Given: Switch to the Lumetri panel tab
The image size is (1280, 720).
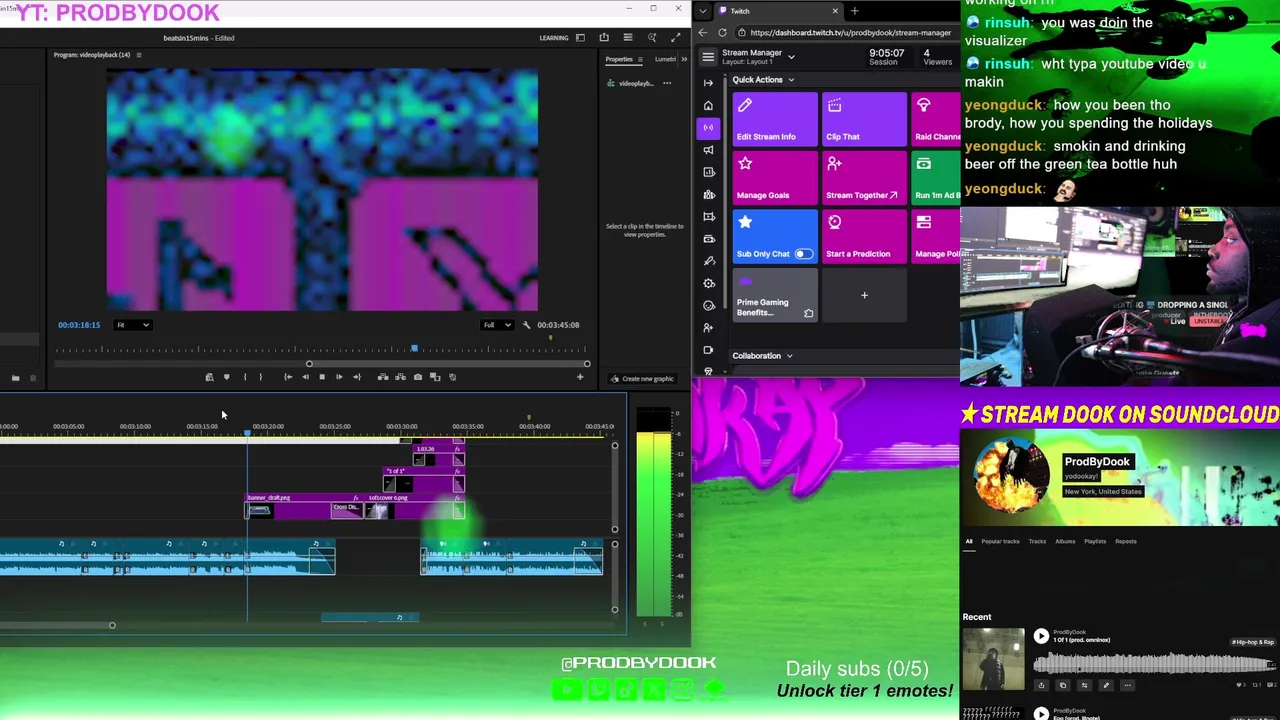Looking at the screenshot, I should 665,59.
